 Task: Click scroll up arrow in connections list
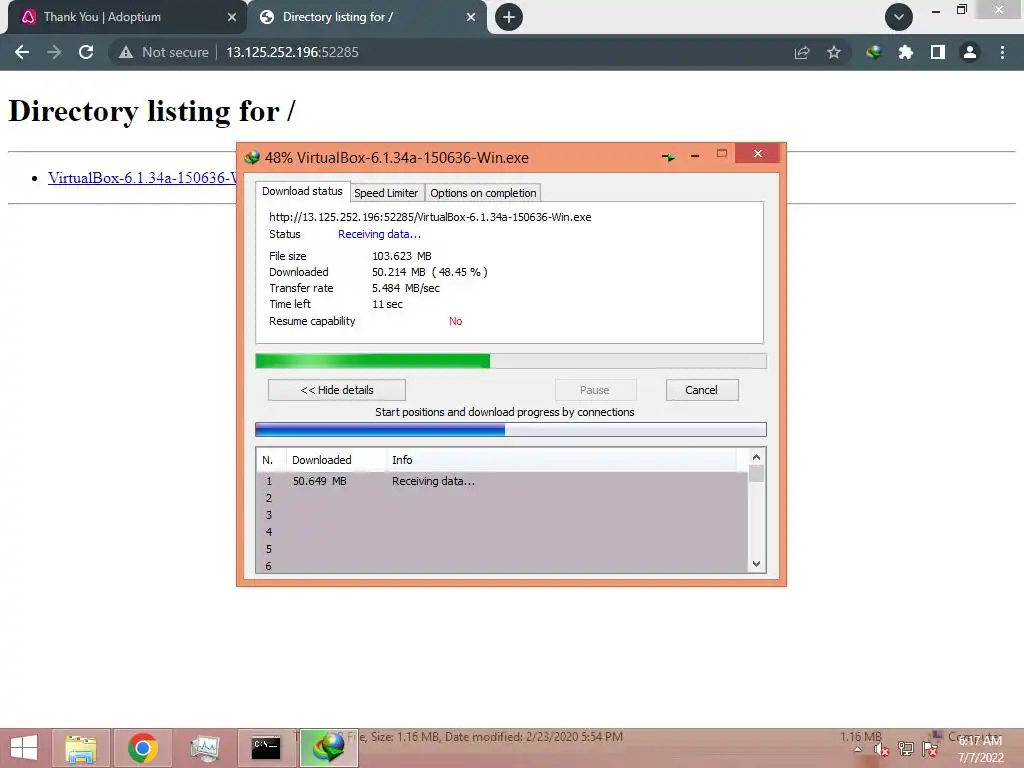756,457
